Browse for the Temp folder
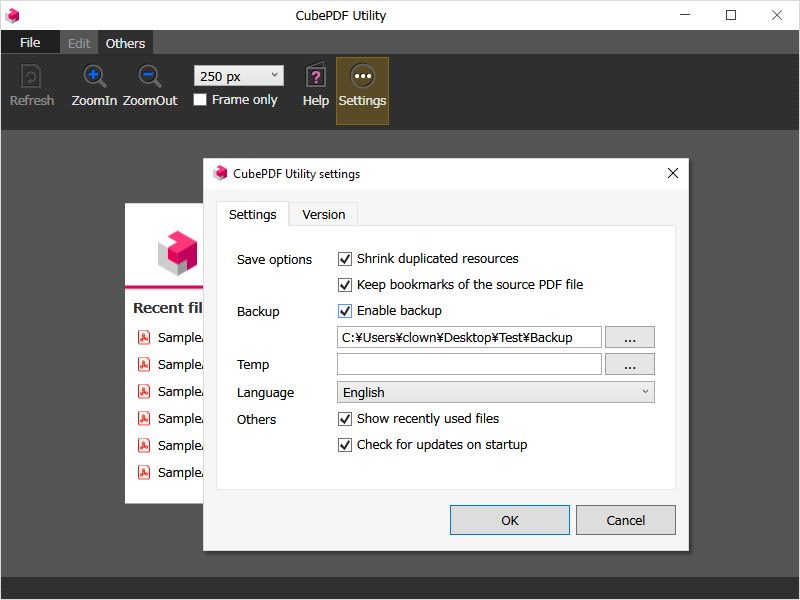 coord(630,364)
